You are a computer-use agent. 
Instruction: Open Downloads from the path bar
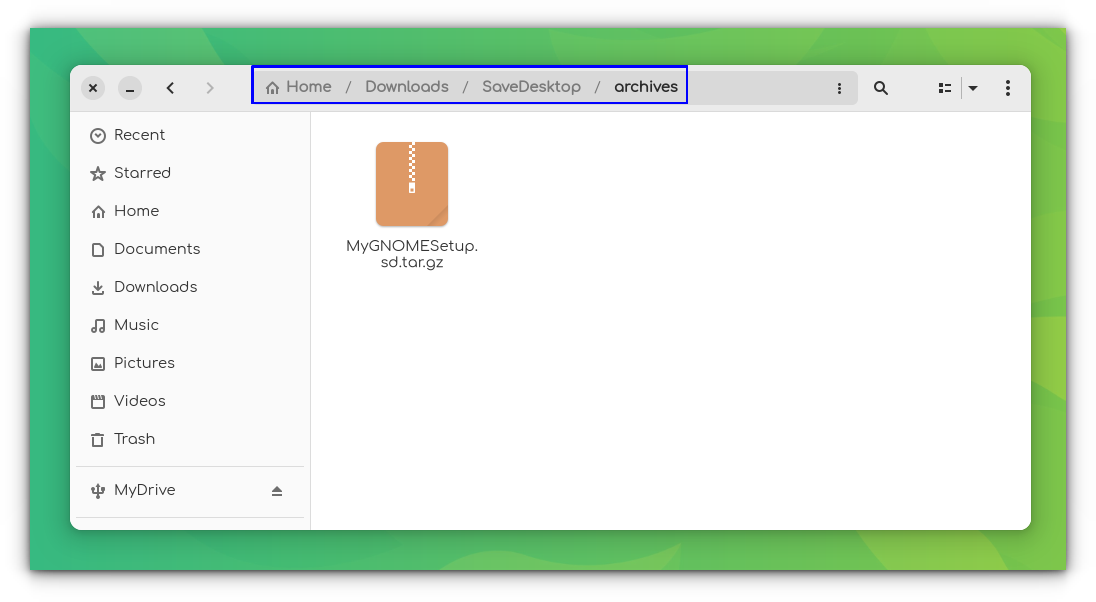[x=406, y=87]
